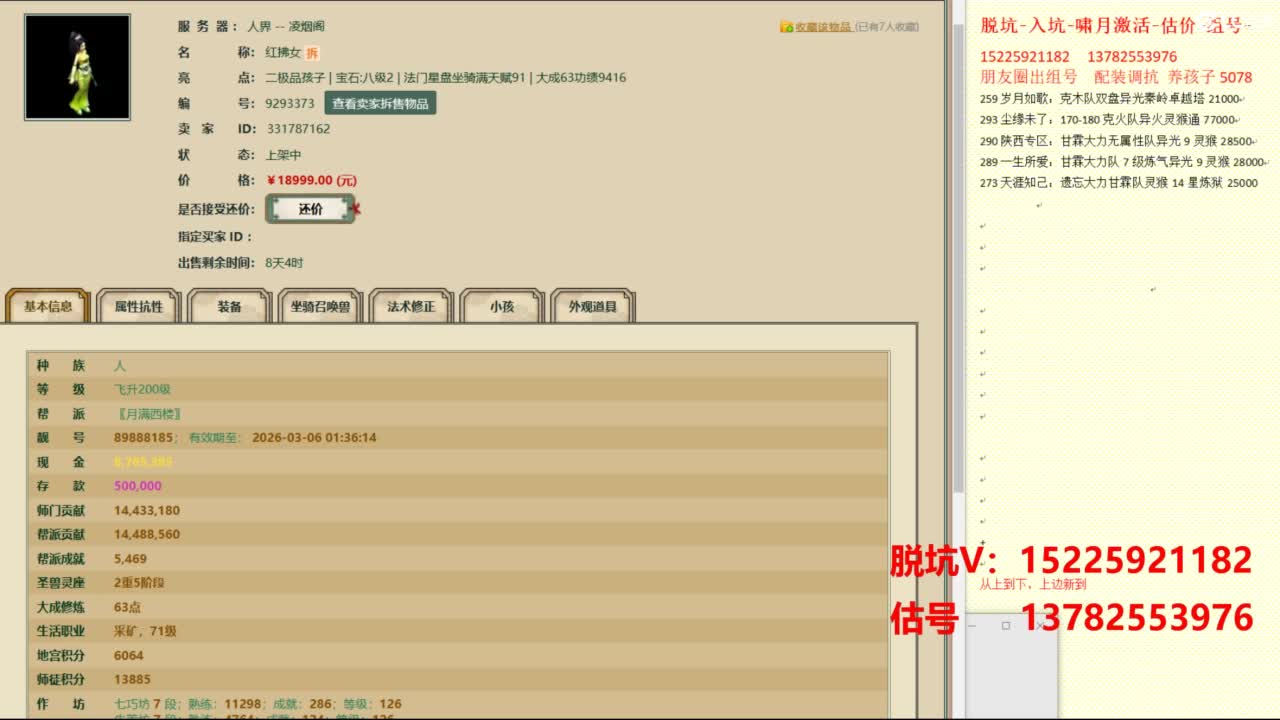Image resolution: width=1280 pixels, height=720 pixels.
Task: Click the page's vertical scrollbar
Action: click(957, 300)
